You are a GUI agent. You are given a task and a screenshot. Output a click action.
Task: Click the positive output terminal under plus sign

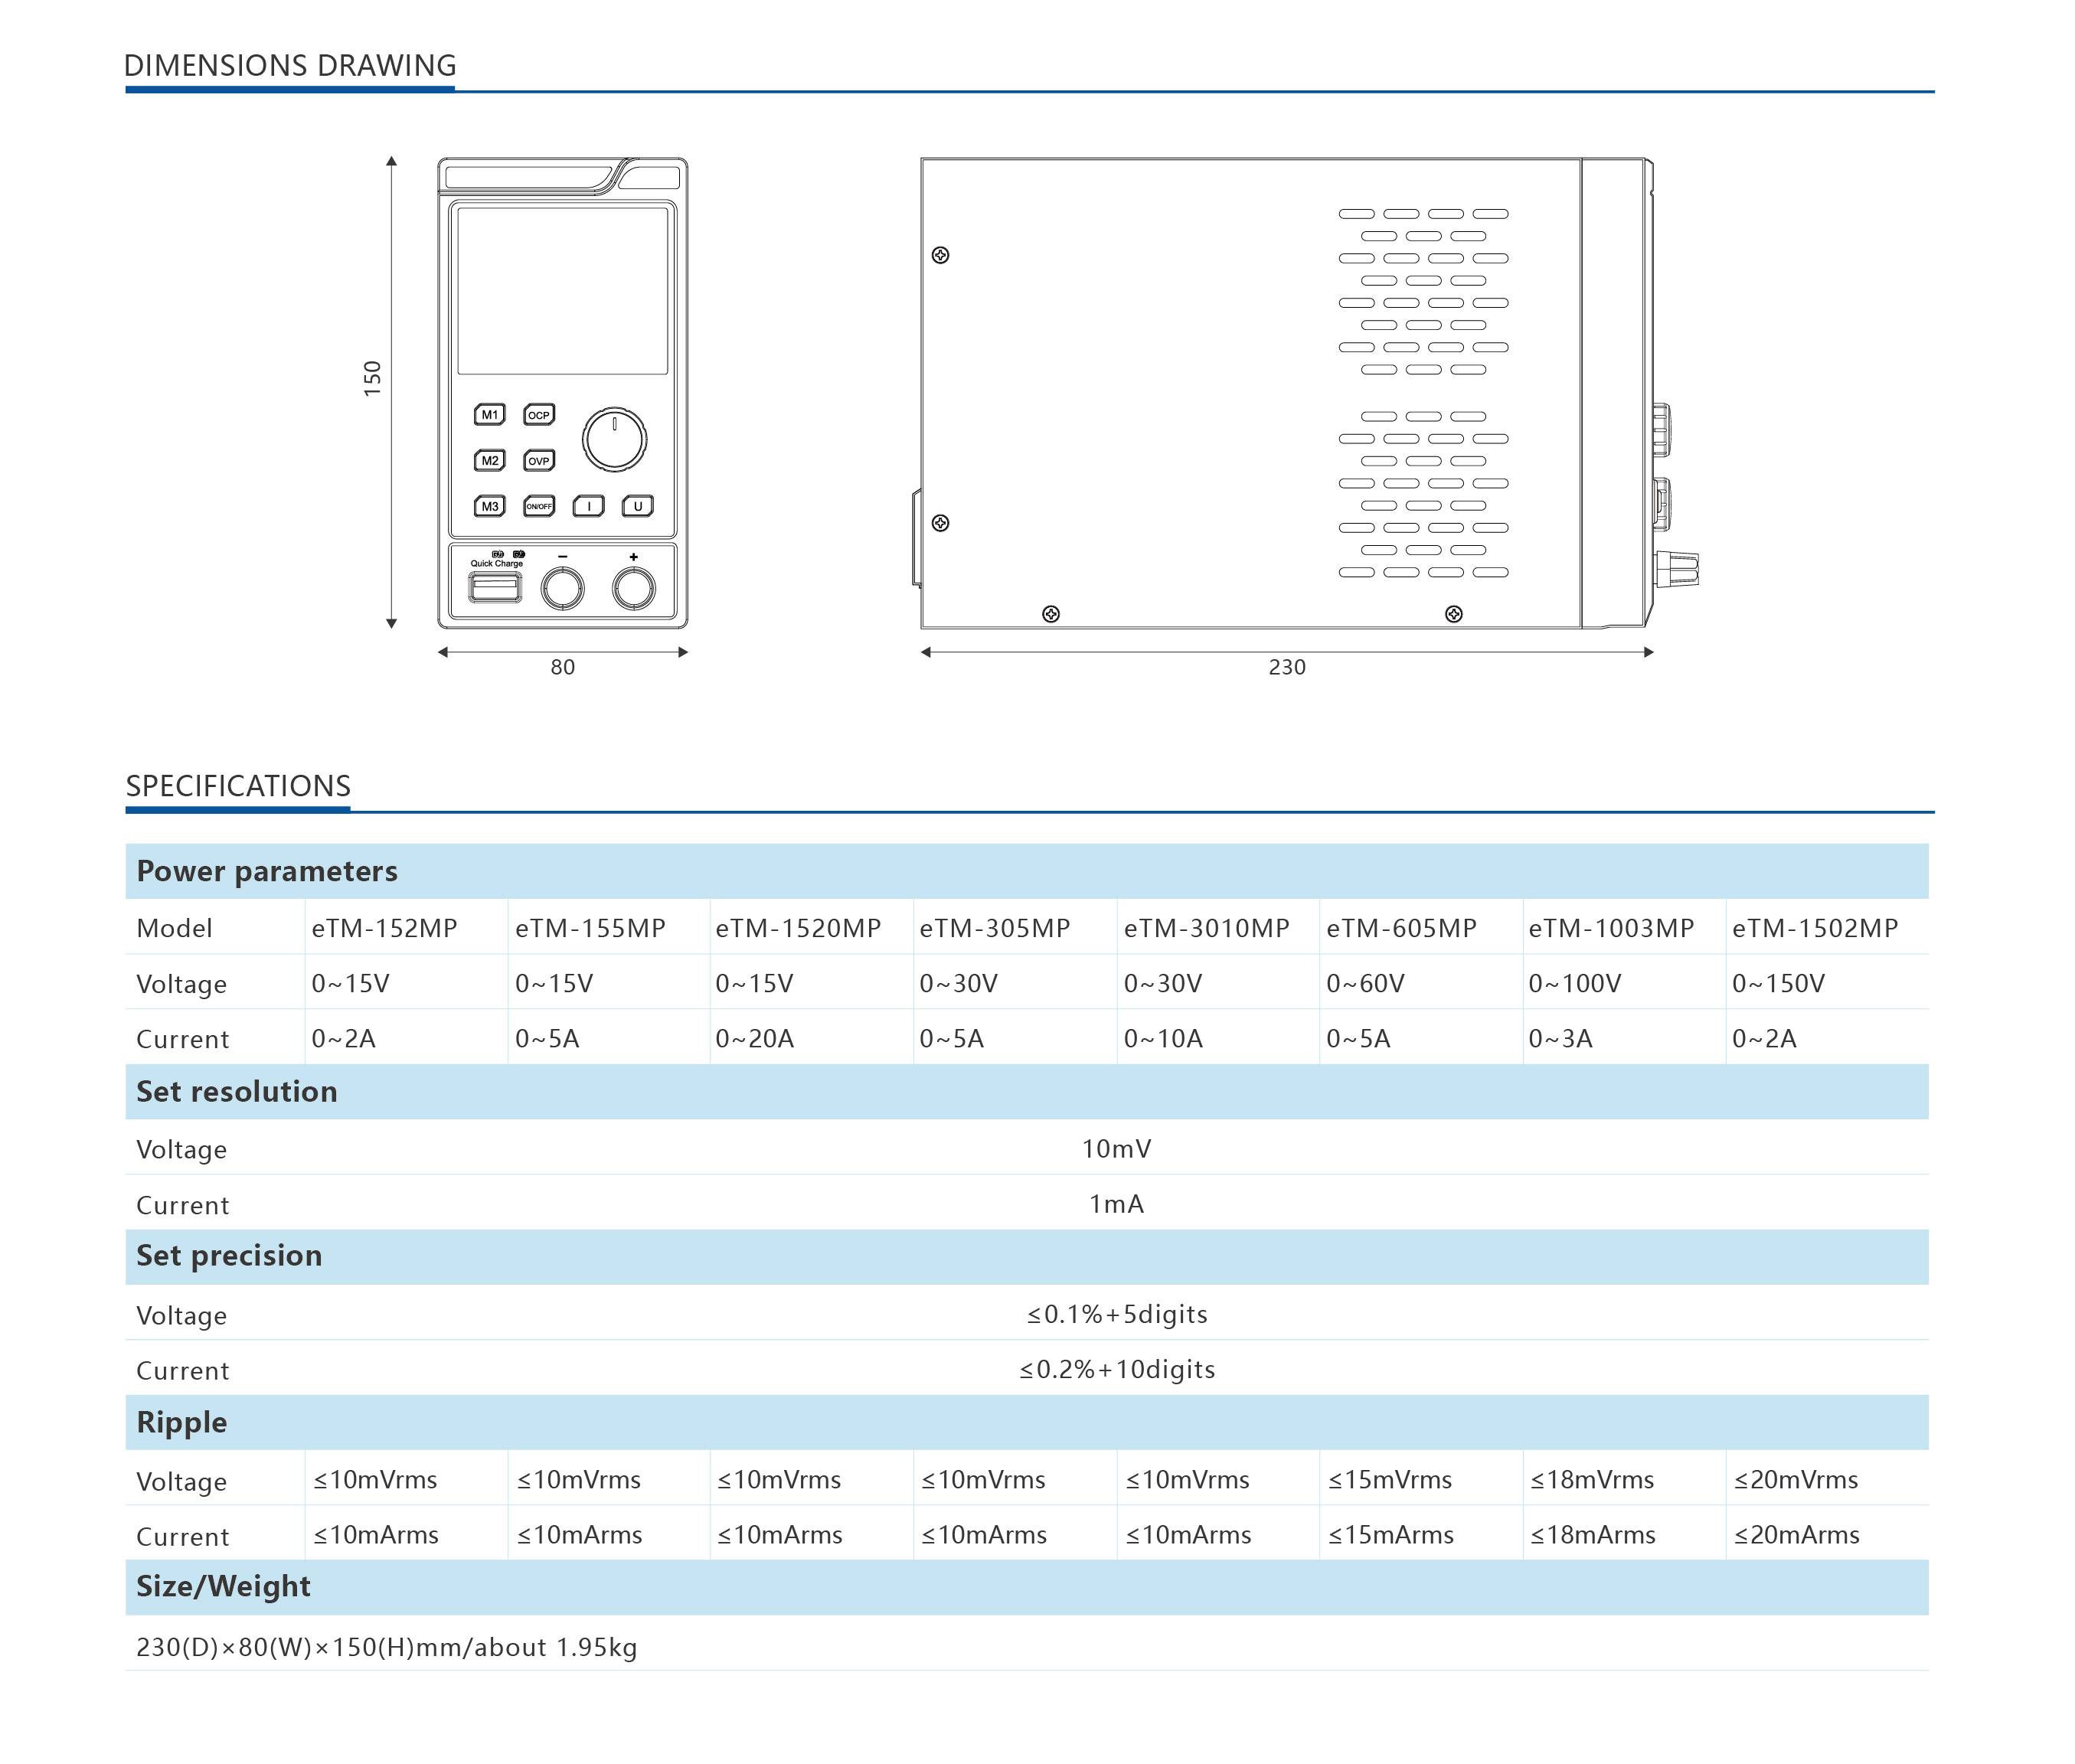point(634,588)
